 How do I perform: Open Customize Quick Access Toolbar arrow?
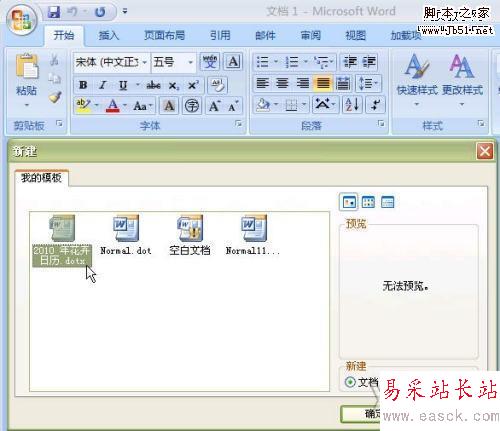point(125,12)
